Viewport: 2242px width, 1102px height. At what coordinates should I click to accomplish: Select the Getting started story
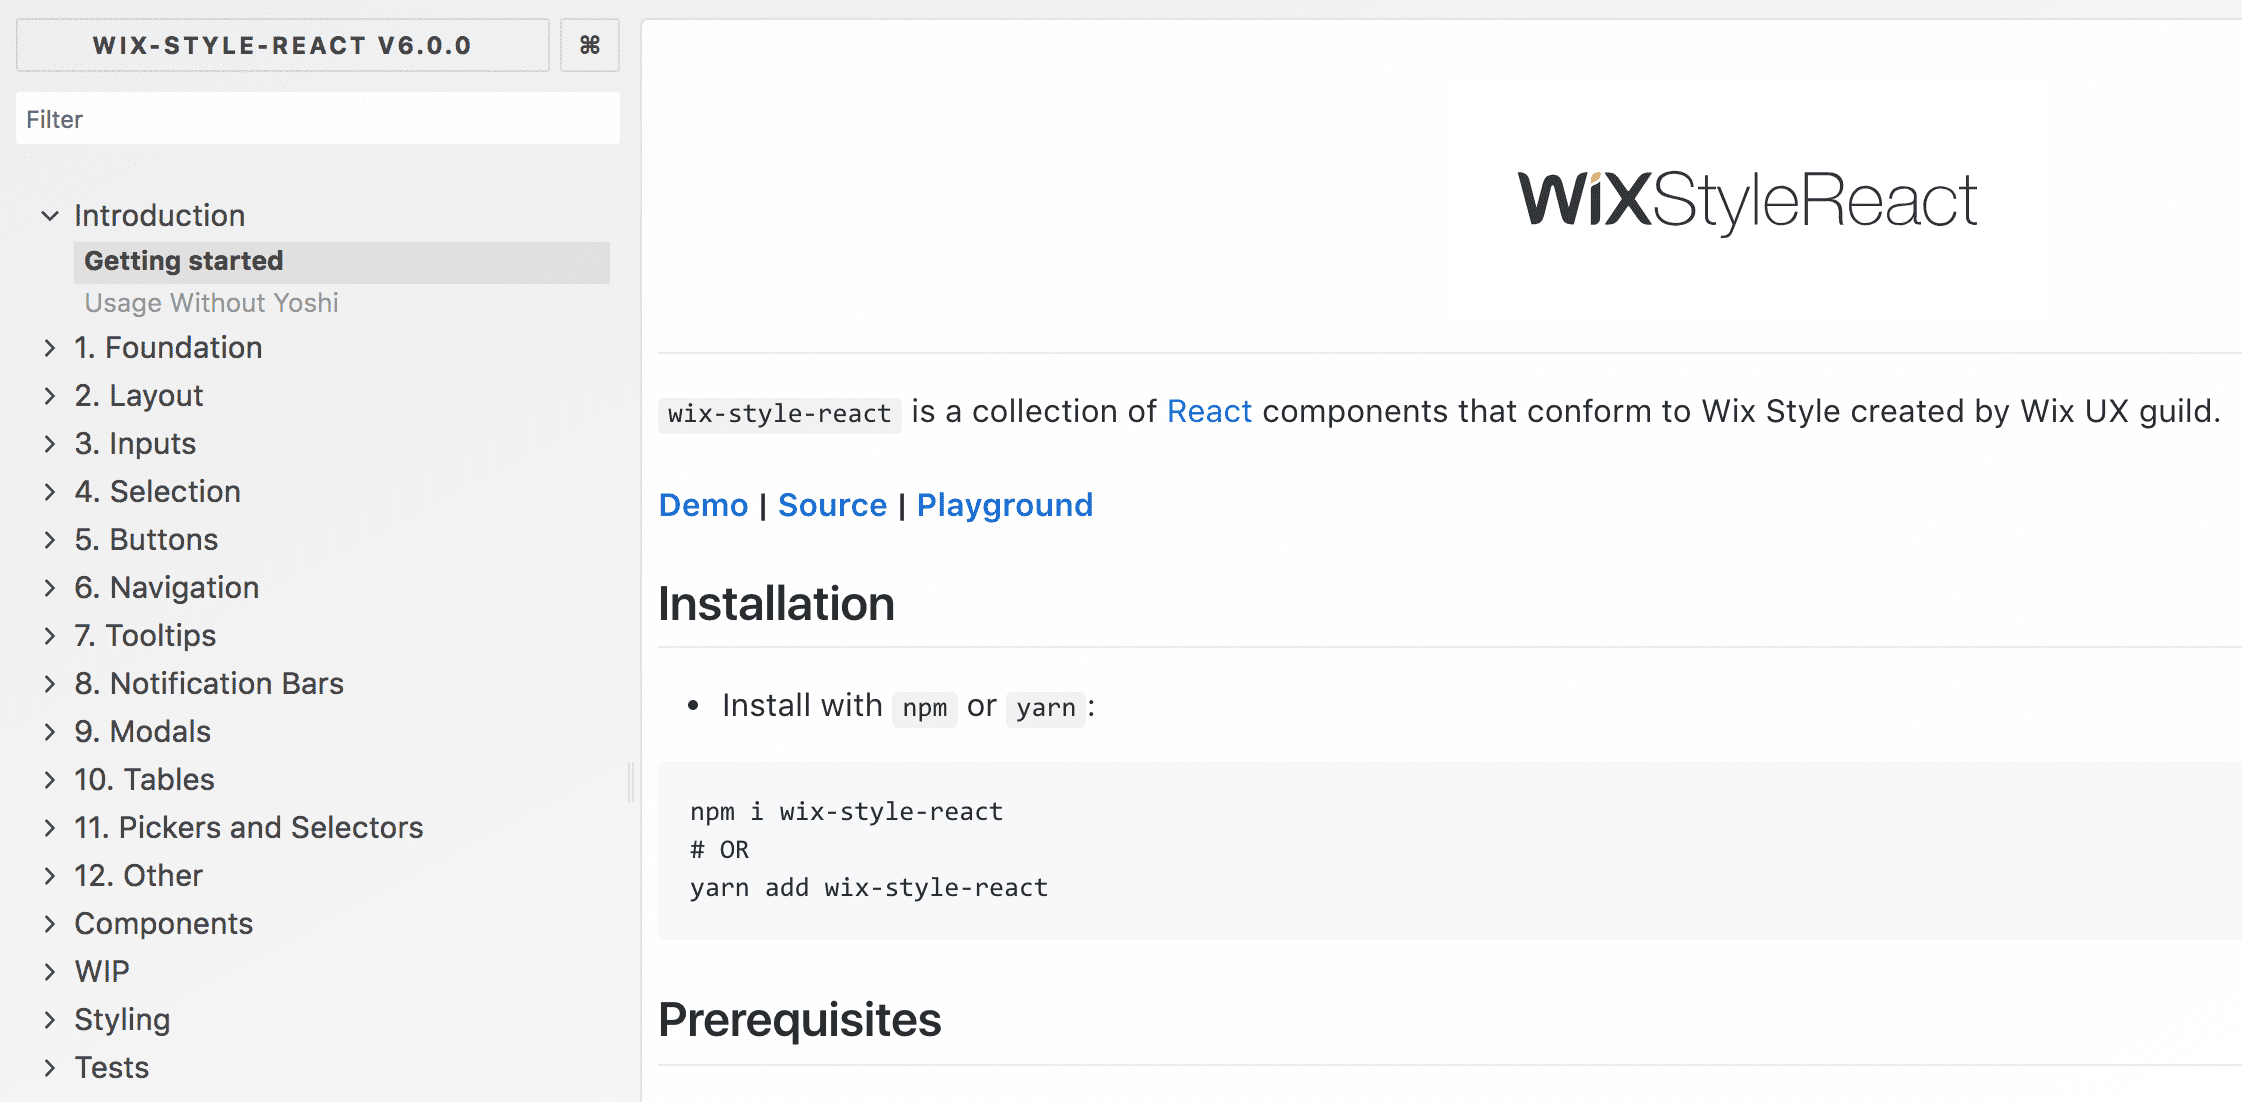341,261
